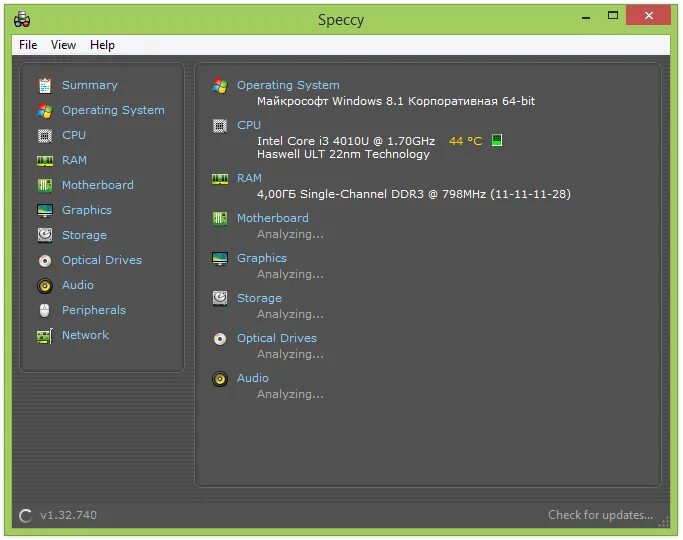Click the Storage hard drive icon in sidebar

45,235
